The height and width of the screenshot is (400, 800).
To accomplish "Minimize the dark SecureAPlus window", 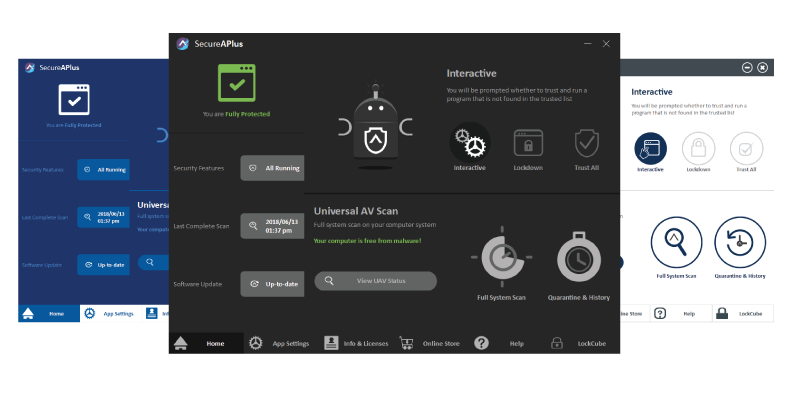I will (x=588, y=44).
